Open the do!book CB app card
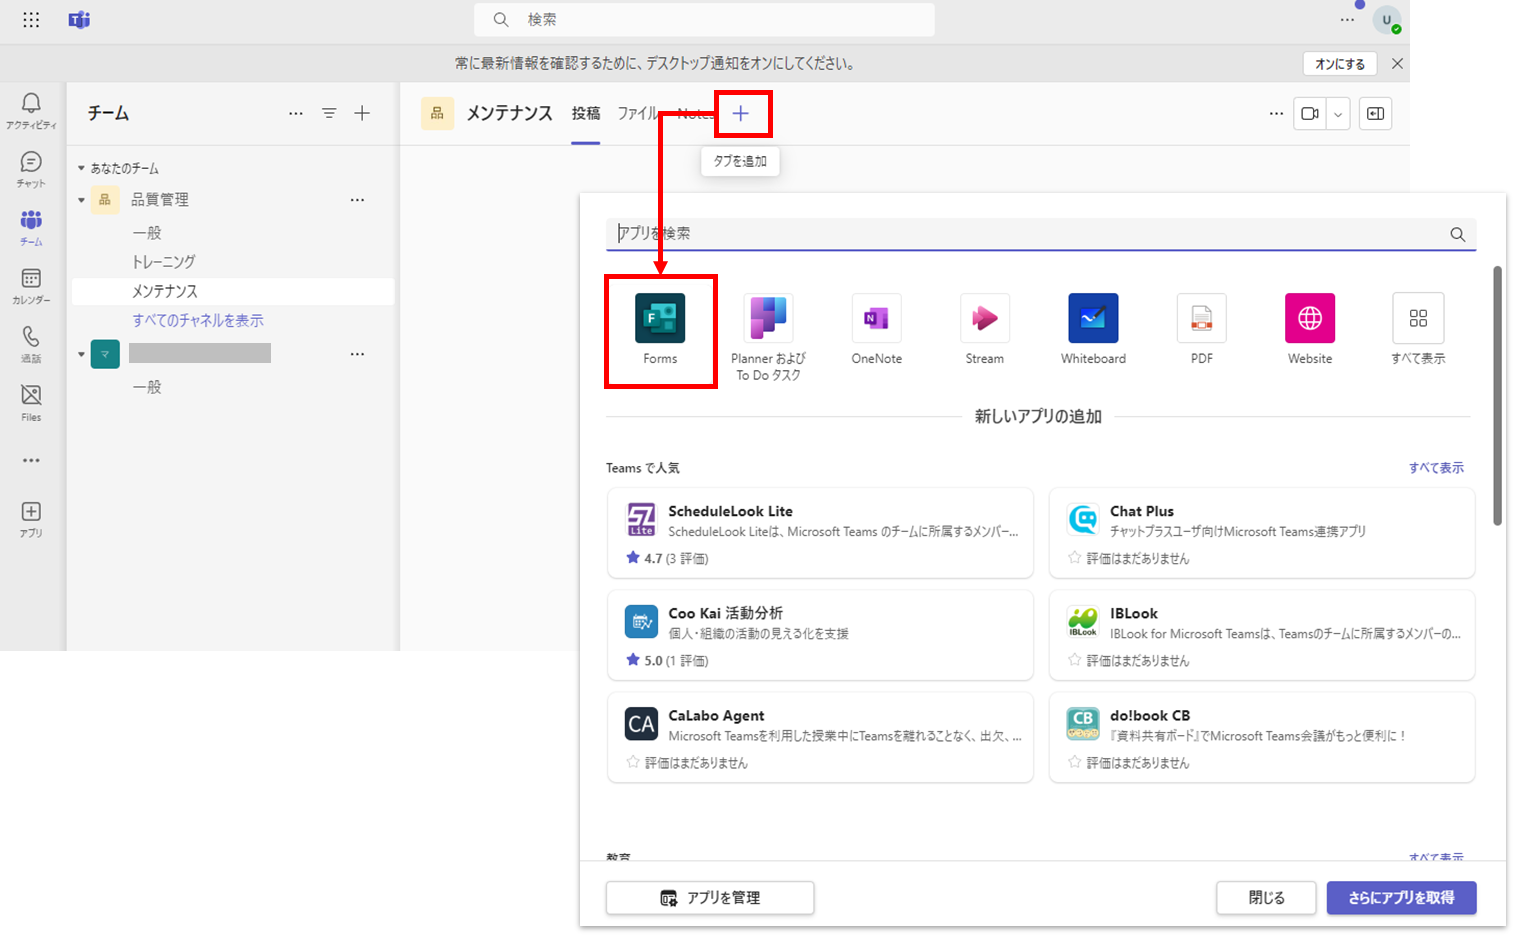Image resolution: width=1515 pixels, height=937 pixels. point(1262,737)
